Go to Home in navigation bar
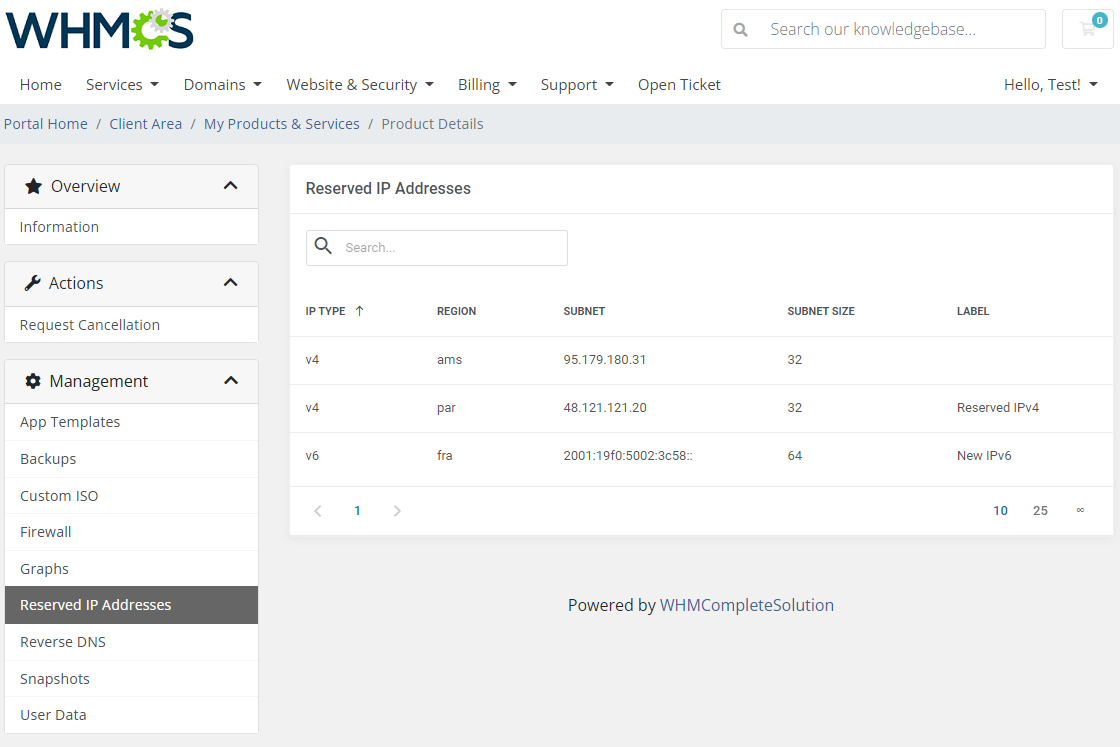 41,84
